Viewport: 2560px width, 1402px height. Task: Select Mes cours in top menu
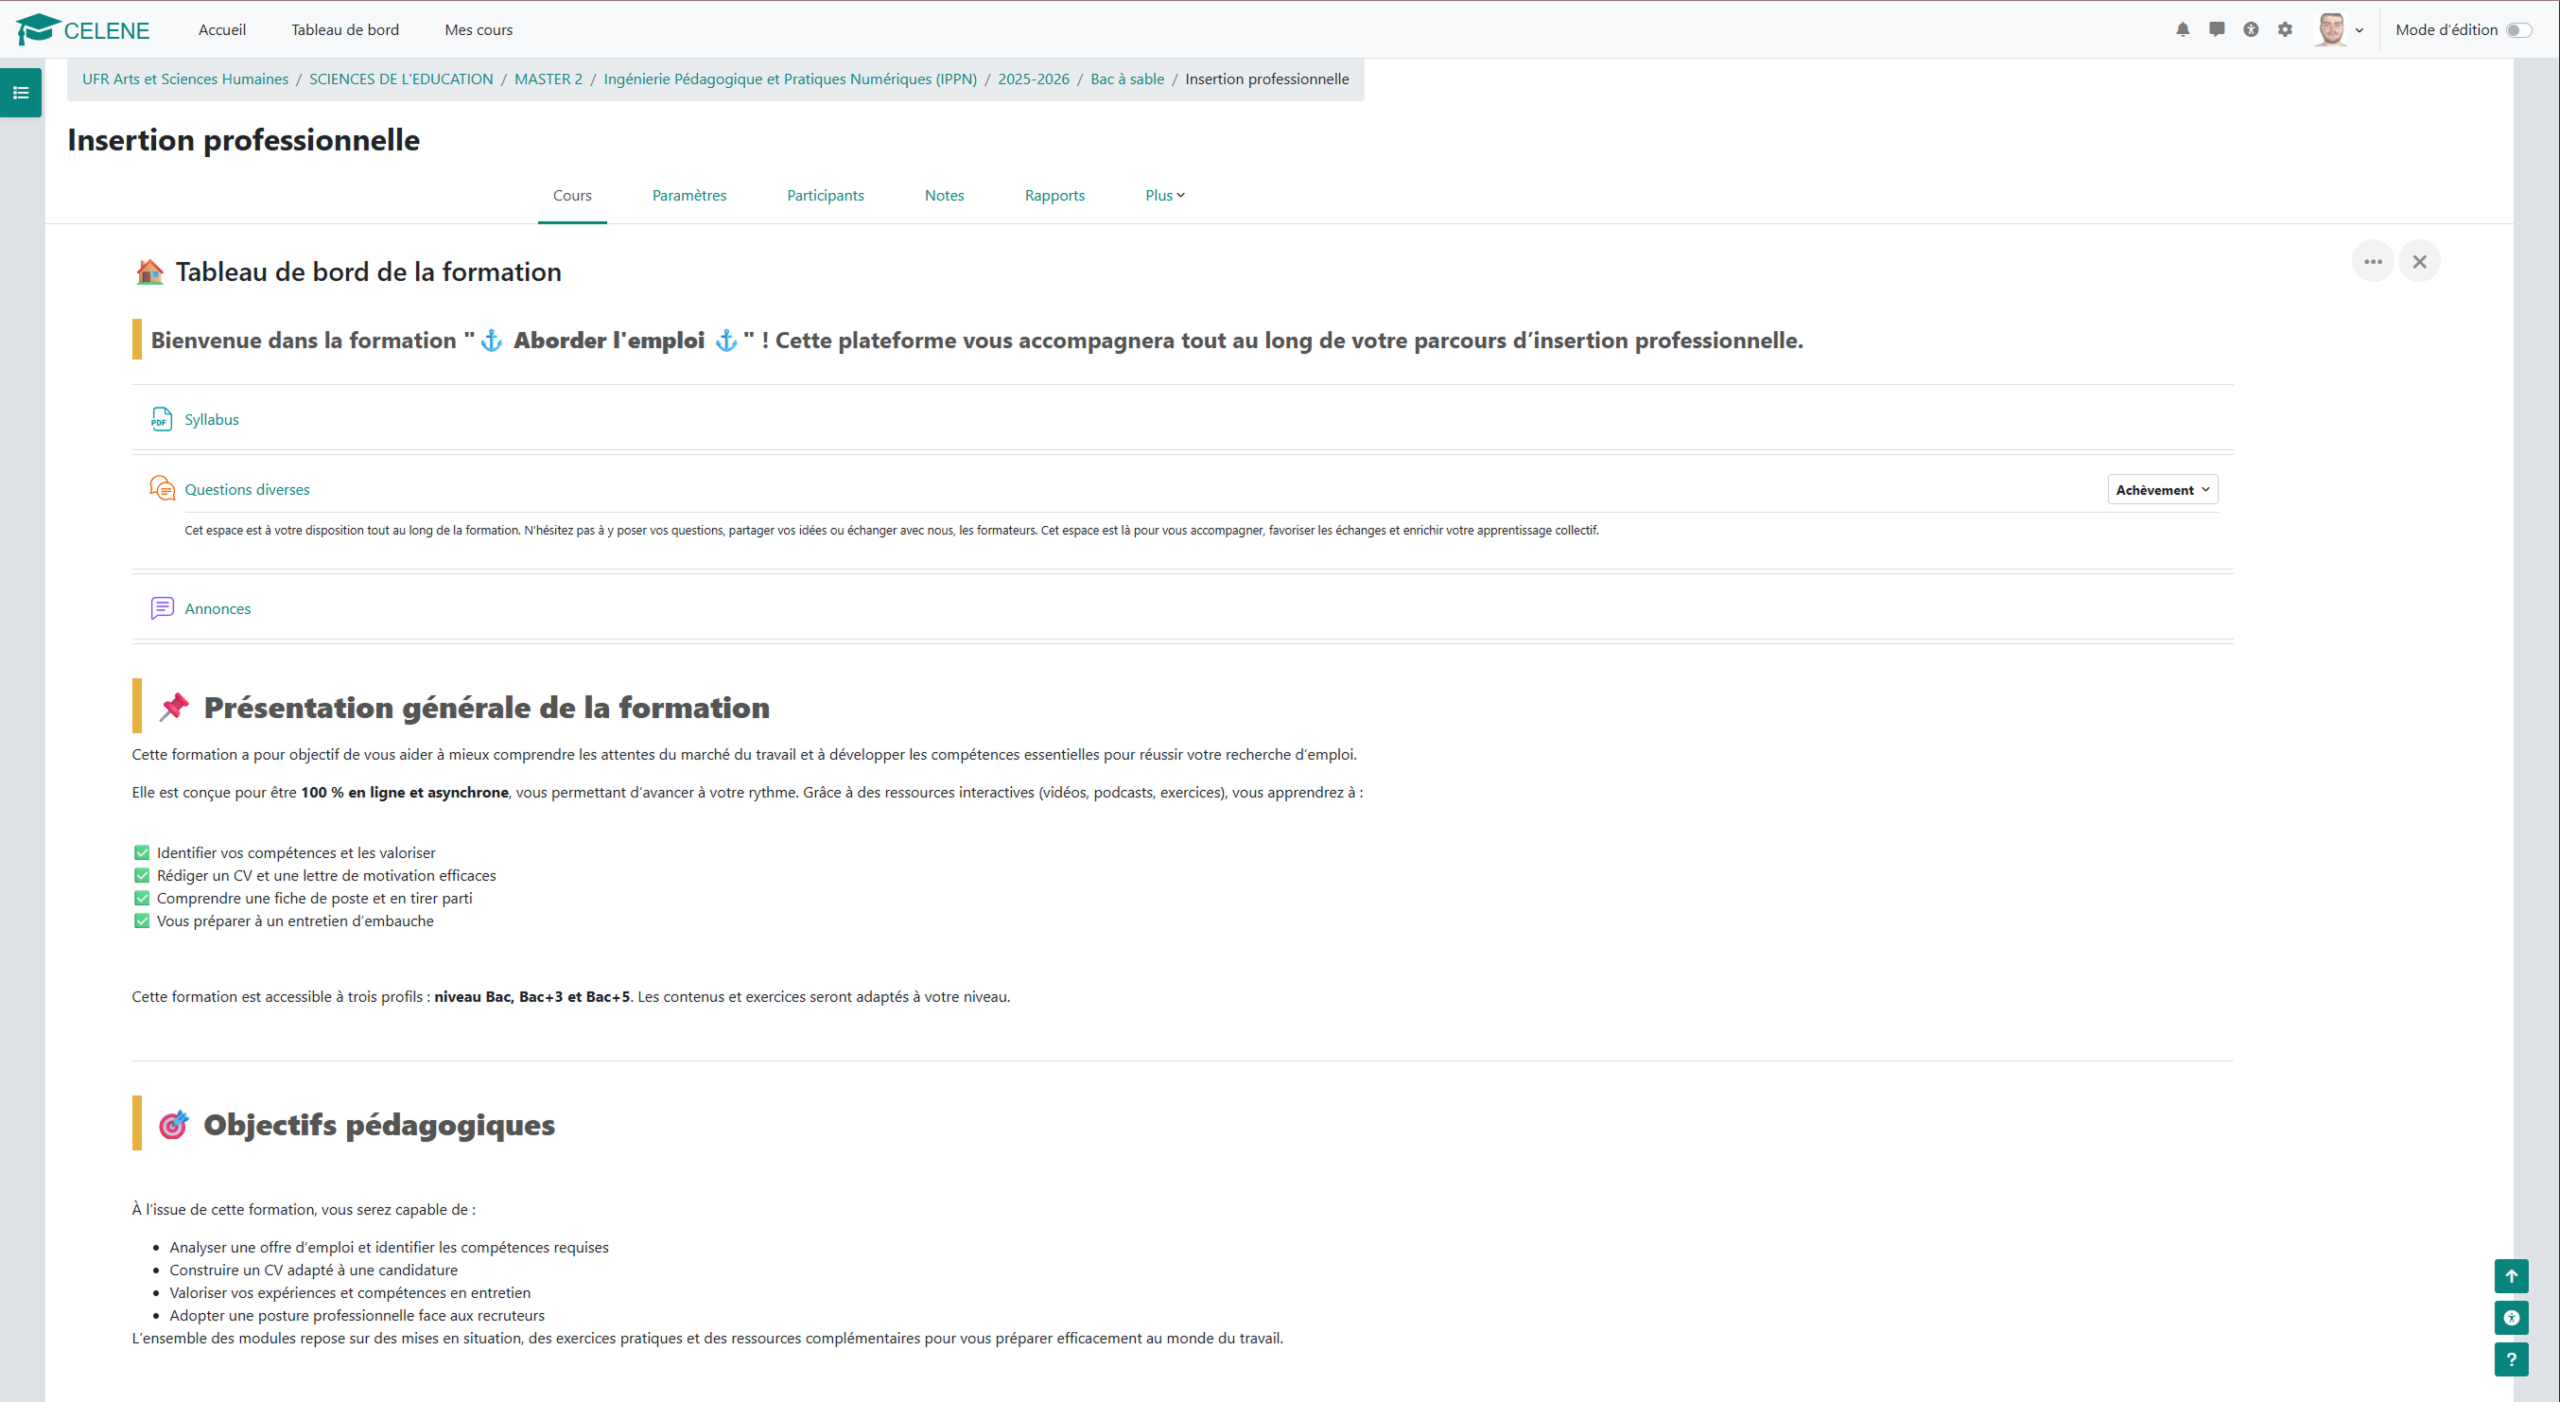tap(478, 30)
